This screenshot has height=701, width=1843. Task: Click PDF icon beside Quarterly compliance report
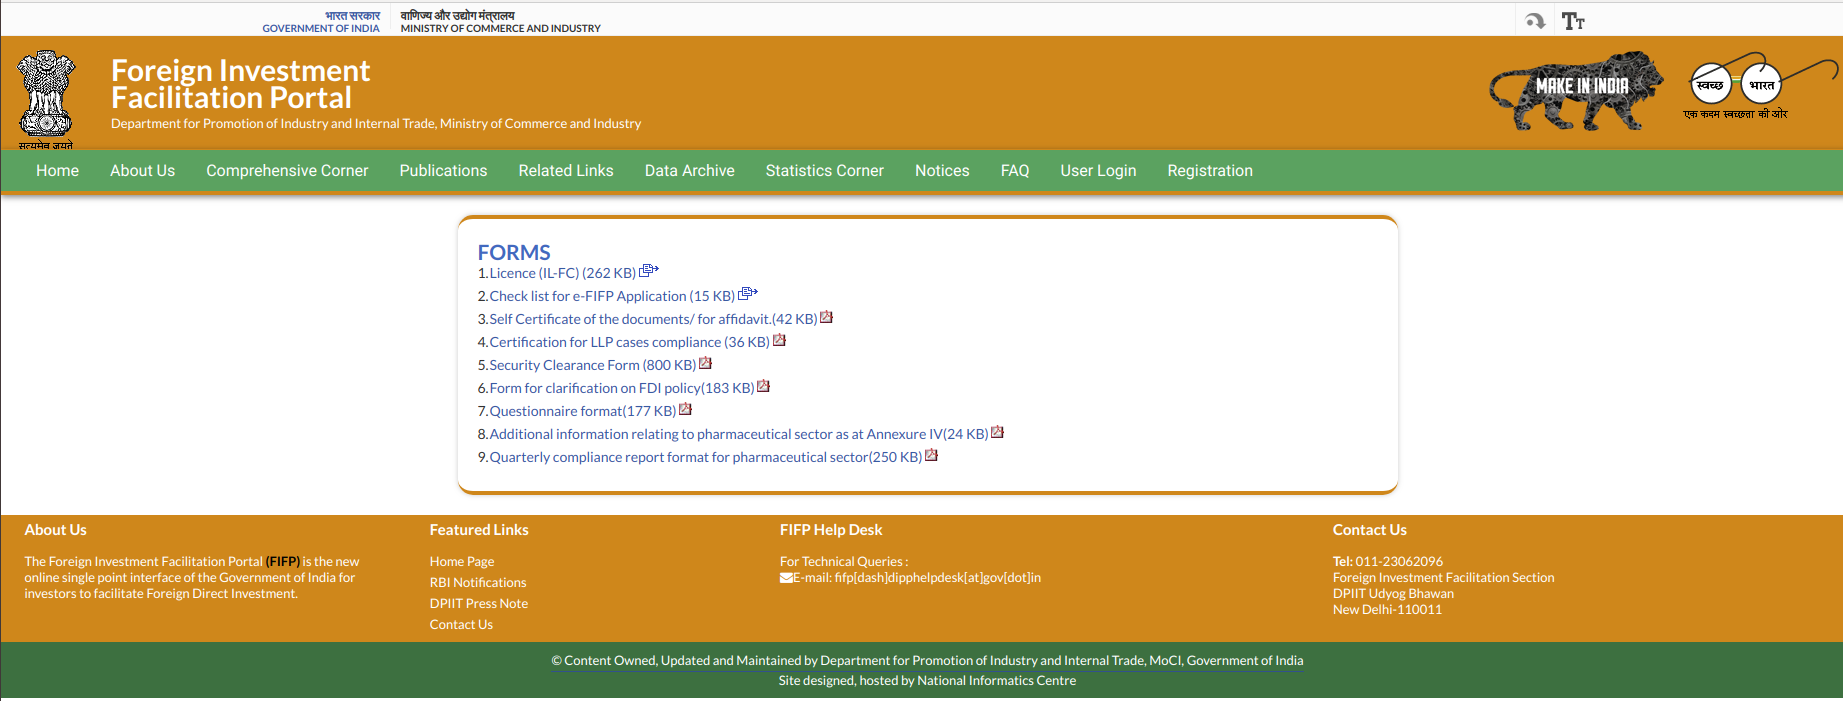[931, 455]
